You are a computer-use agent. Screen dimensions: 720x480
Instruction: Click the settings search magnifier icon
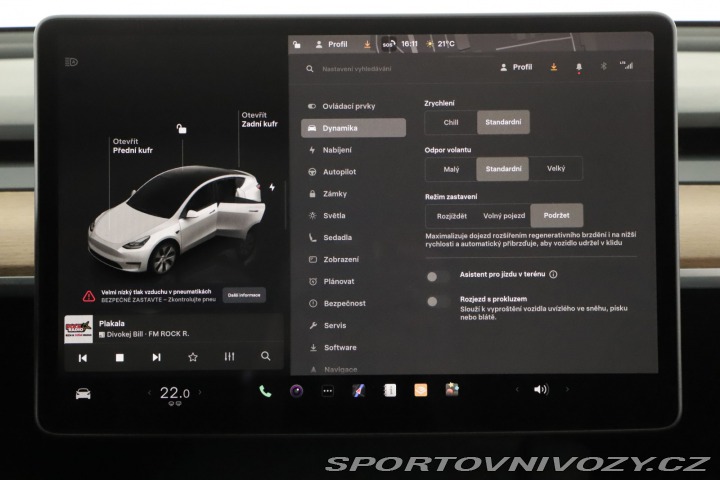[310, 69]
